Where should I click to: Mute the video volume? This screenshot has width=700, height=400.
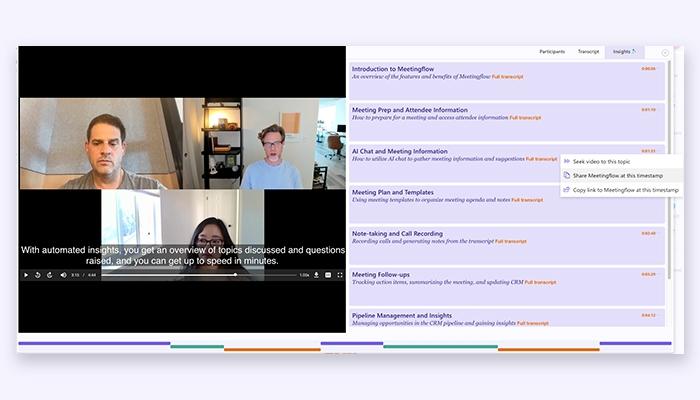[x=63, y=275]
